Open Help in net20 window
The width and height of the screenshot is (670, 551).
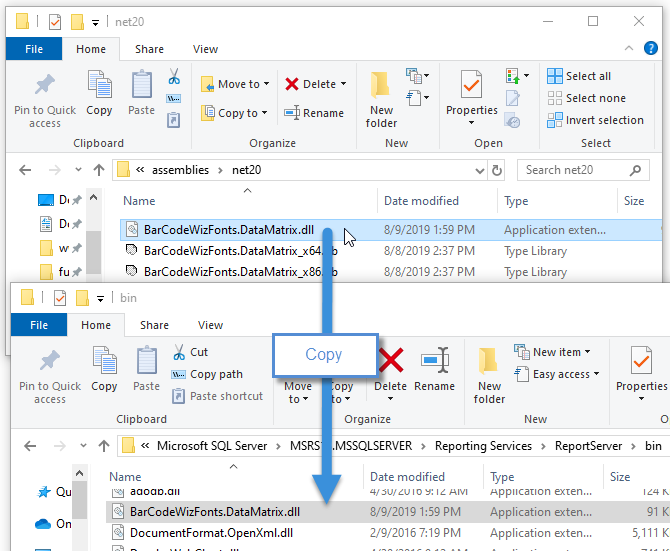650,48
